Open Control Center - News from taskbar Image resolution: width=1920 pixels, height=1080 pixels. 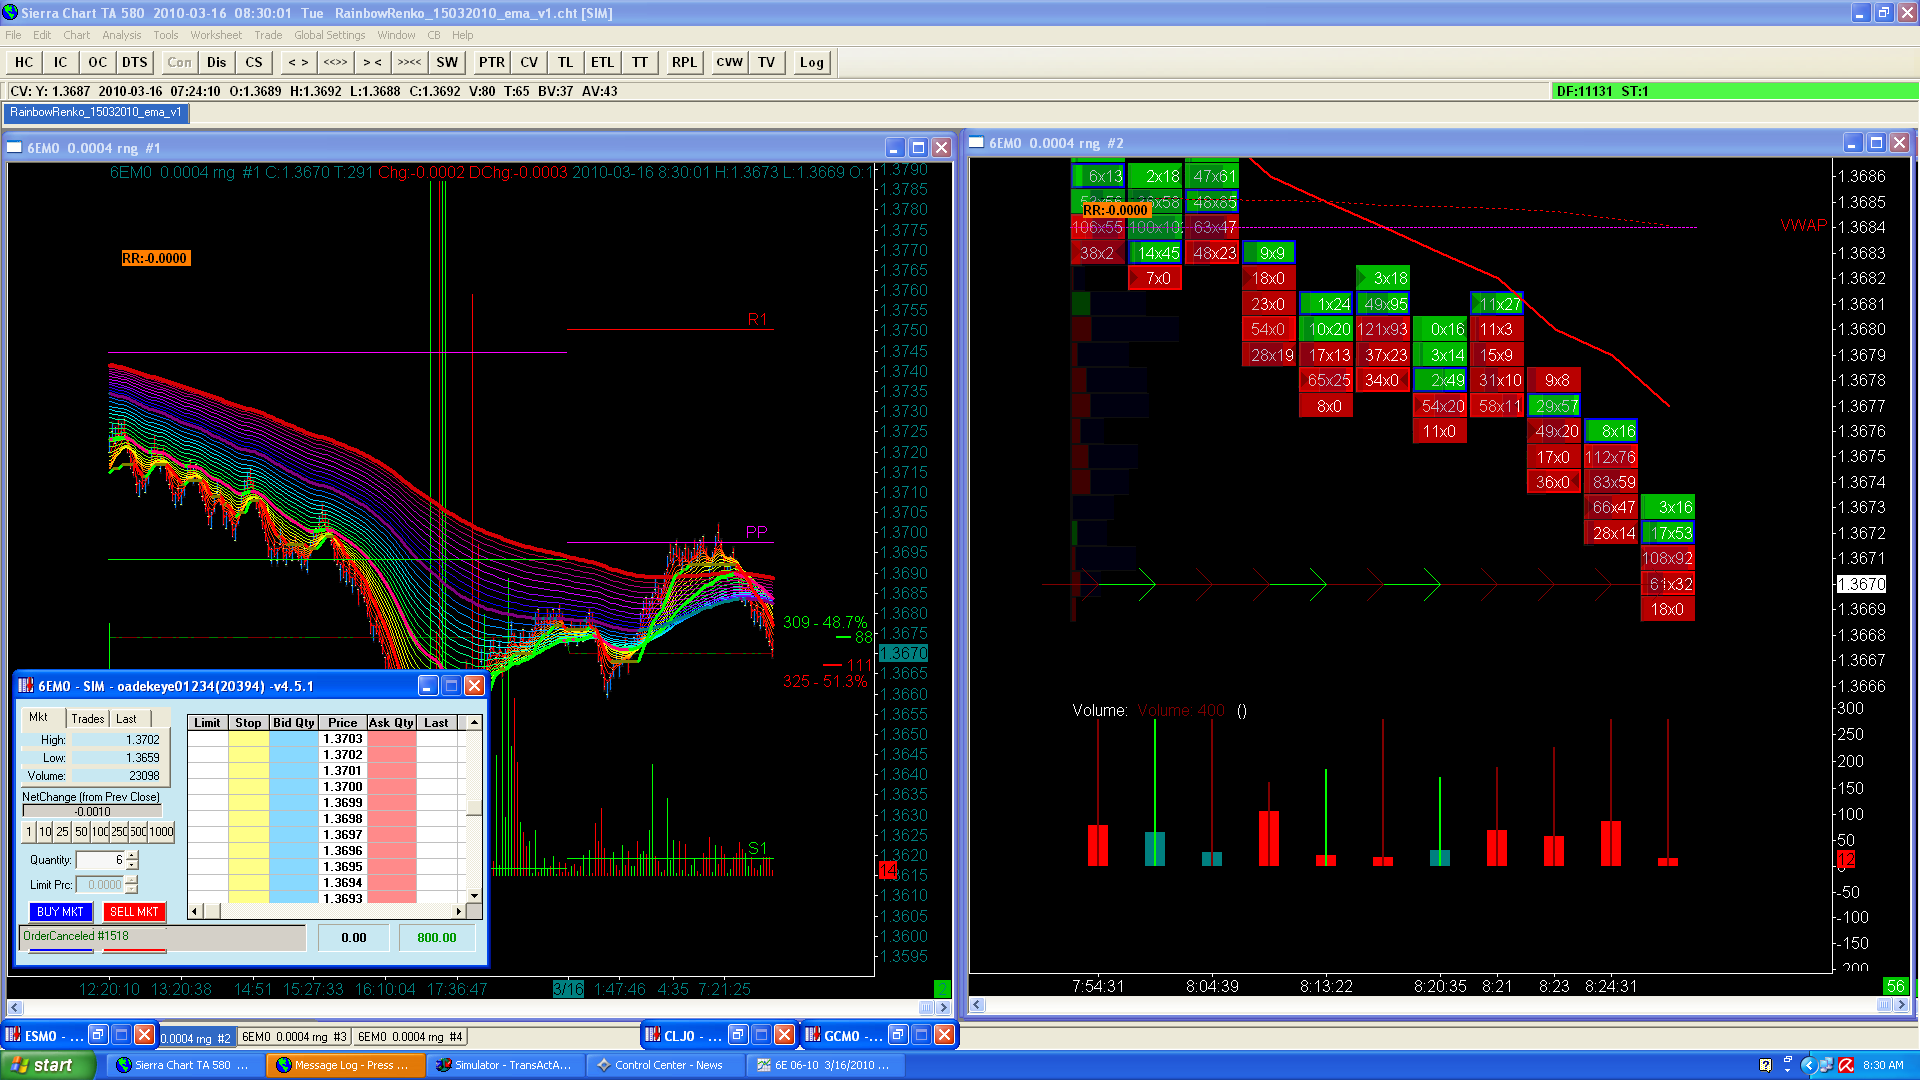click(665, 1065)
